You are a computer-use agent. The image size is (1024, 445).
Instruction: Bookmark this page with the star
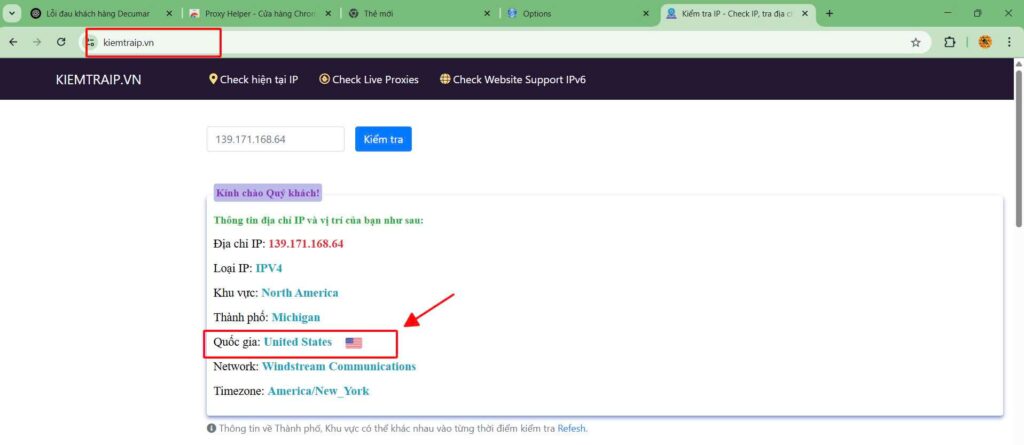pyautogui.click(x=916, y=42)
